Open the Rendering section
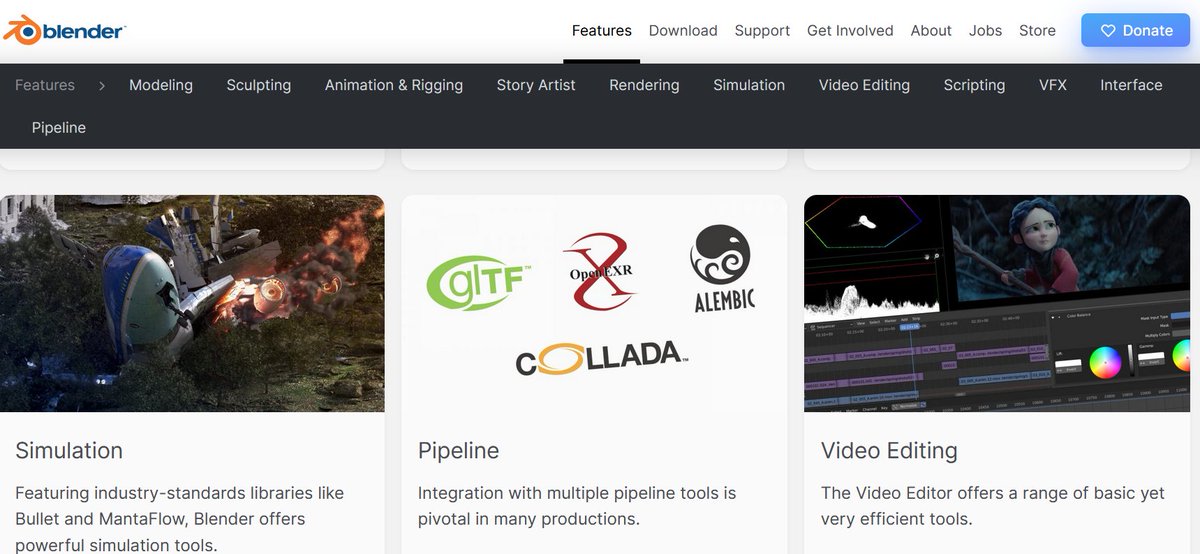This screenshot has width=1200, height=554. point(644,85)
